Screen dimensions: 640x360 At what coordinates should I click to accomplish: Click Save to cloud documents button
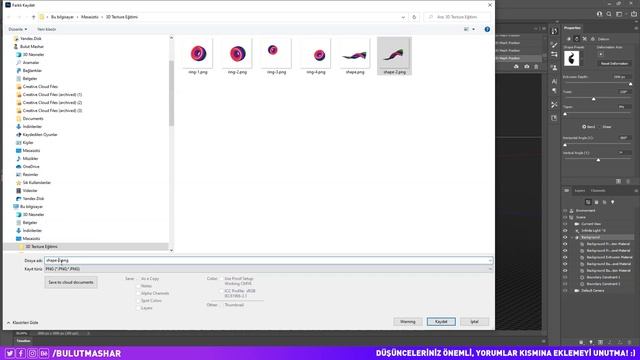click(71, 282)
